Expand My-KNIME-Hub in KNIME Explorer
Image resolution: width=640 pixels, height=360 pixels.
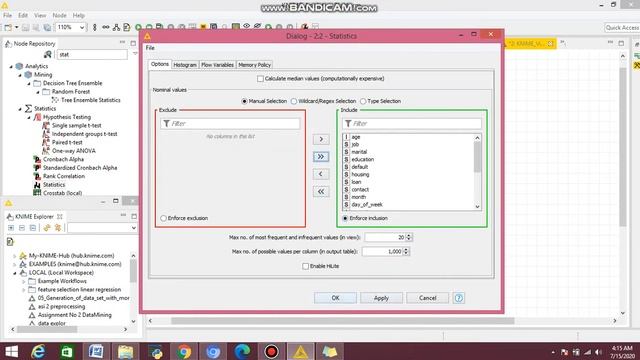pyautogui.click(x=15, y=256)
